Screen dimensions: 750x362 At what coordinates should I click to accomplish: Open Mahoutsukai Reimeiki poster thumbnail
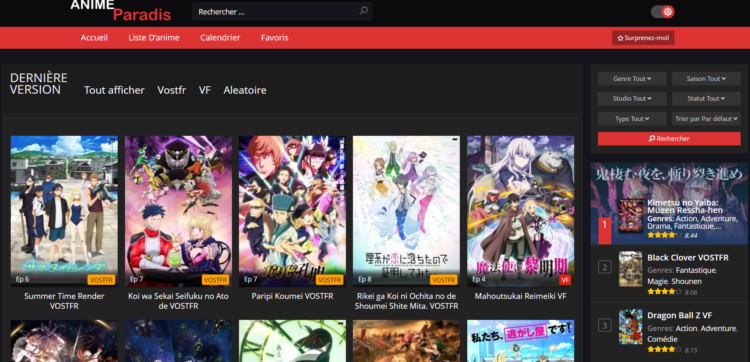coord(520,211)
